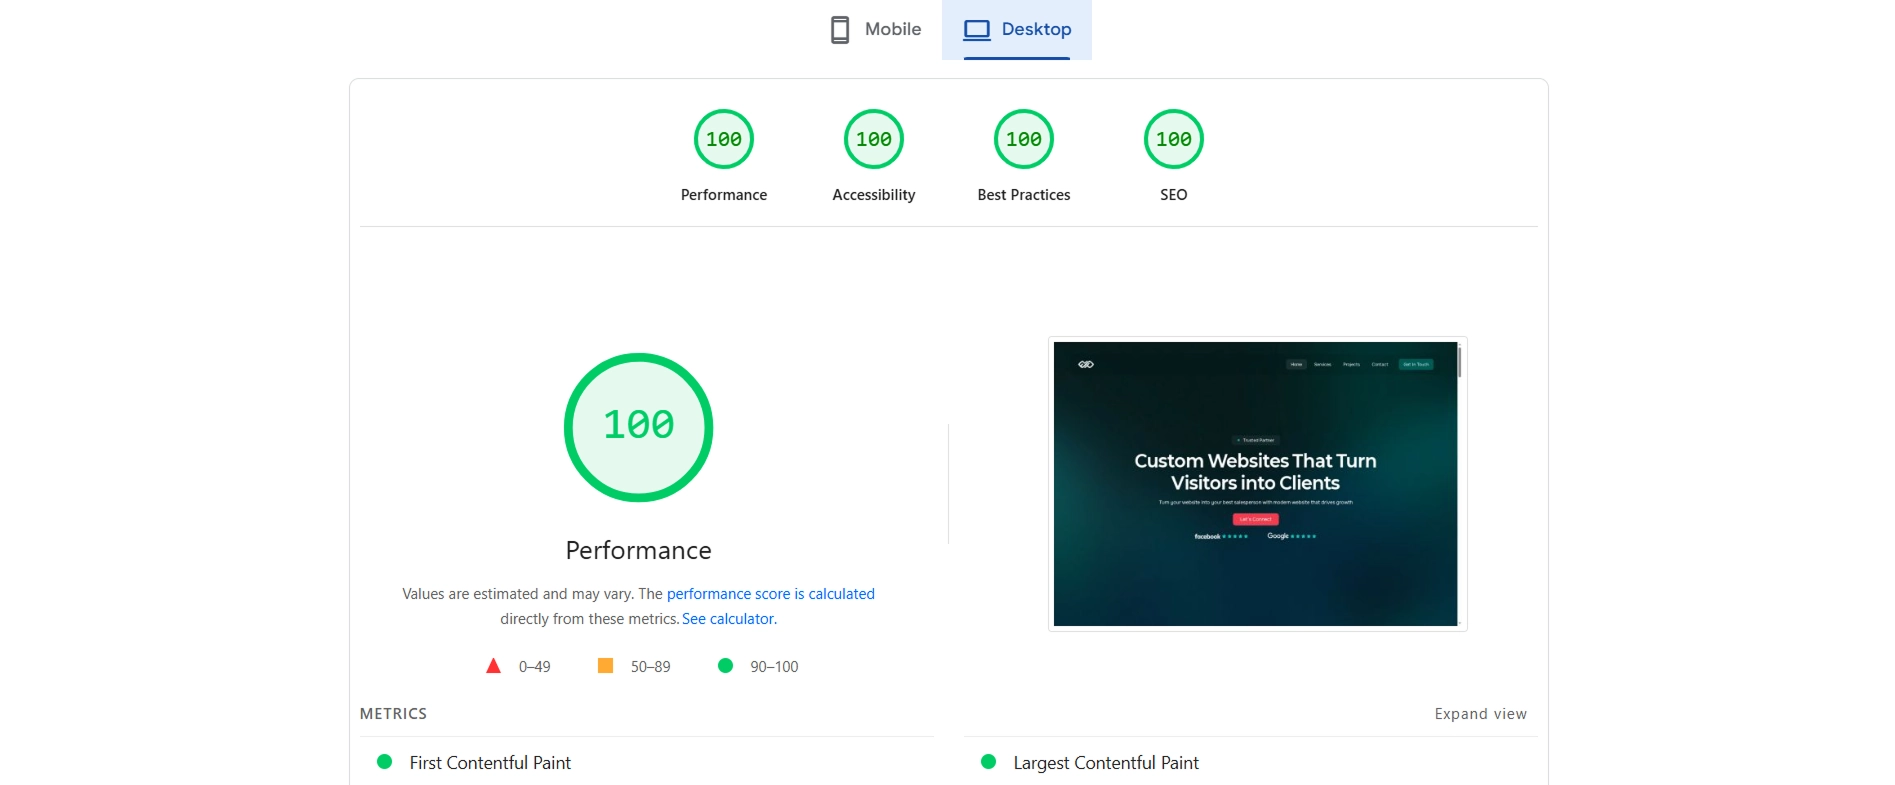The image size is (1895, 785).
Task: Click the '50–89' range text
Action: tap(651, 667)
